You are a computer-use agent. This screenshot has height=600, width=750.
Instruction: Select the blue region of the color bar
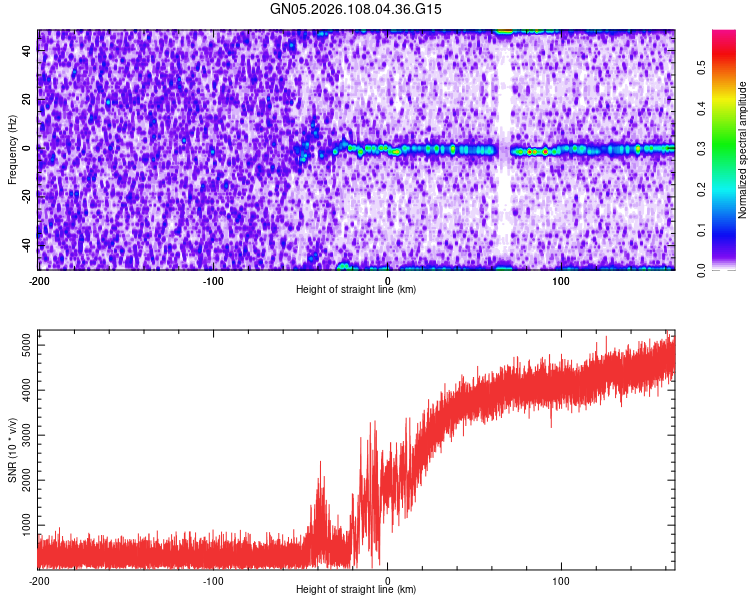point(724,227)
